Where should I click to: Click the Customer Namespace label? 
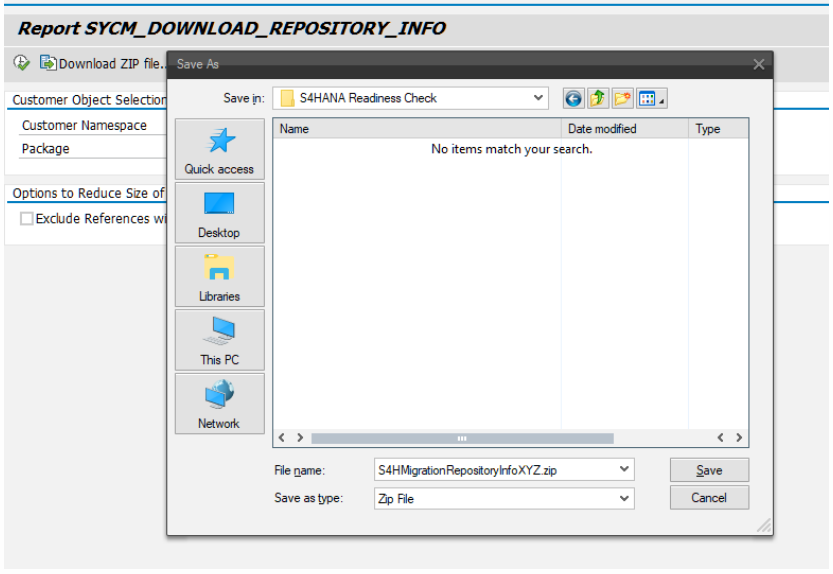click(x=84, y=125)
